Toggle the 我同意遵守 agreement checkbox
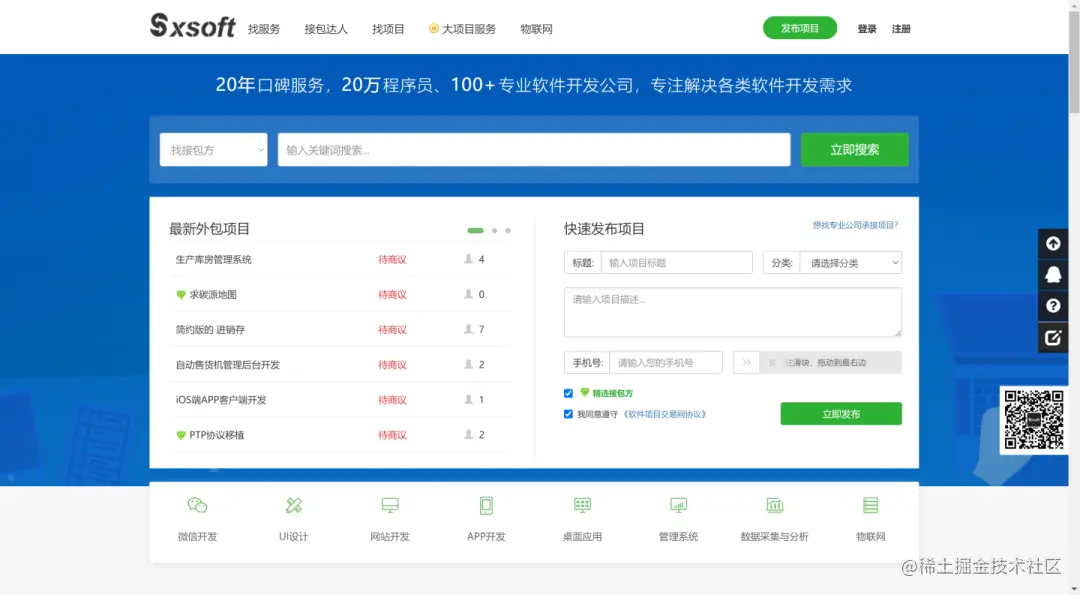This screenshot has height=595, width=1080. coord(568,414)
